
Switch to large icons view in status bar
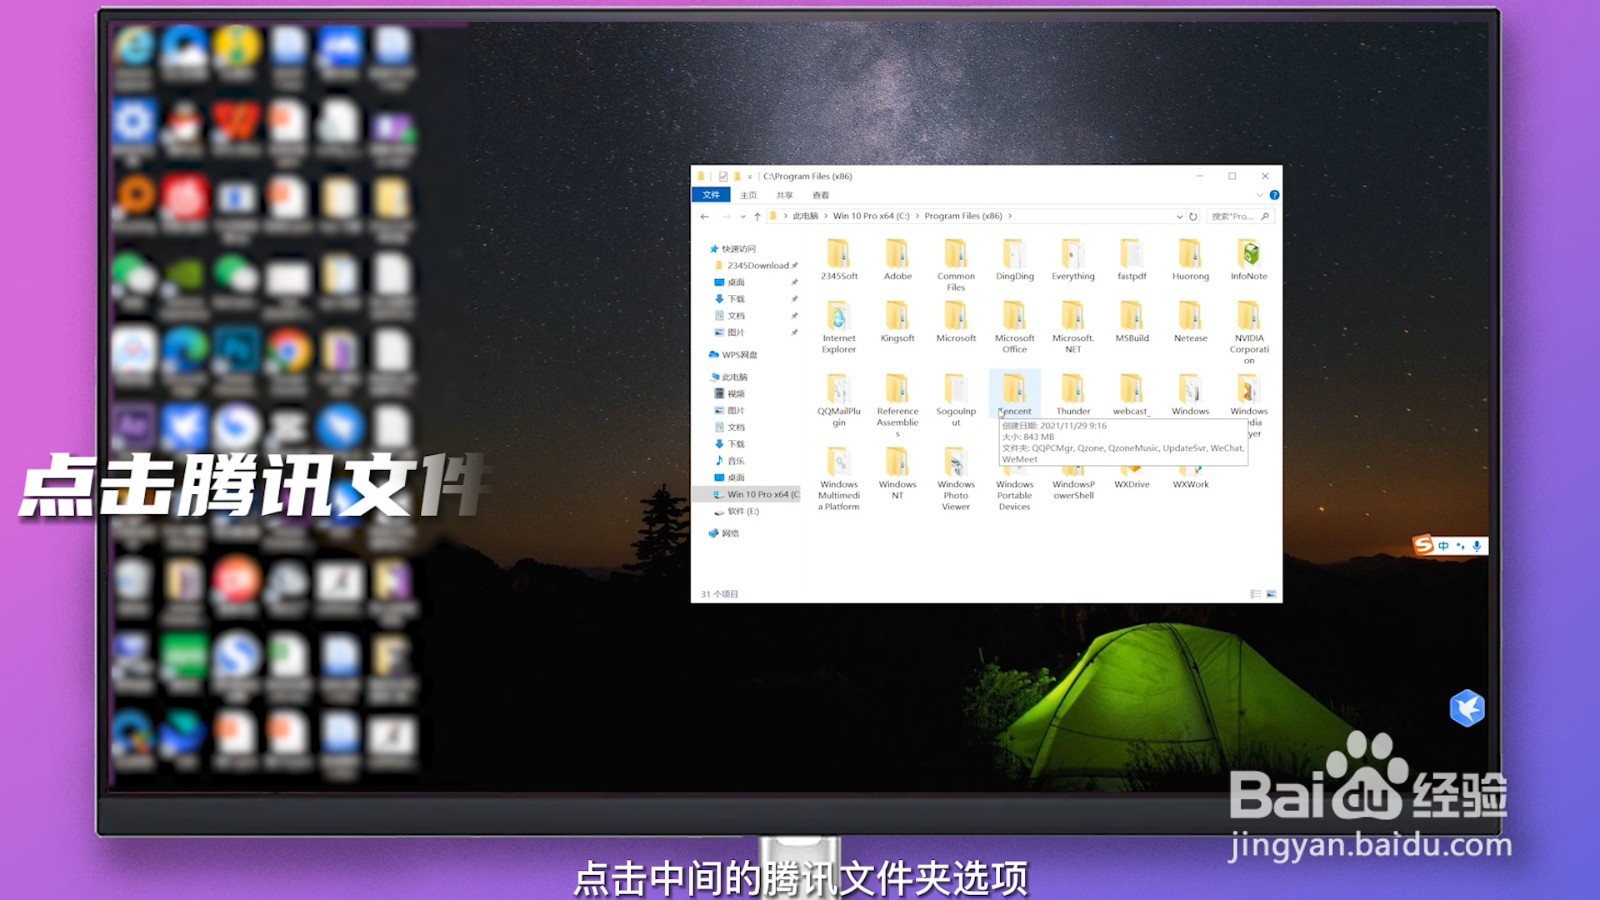(1271, 594)
